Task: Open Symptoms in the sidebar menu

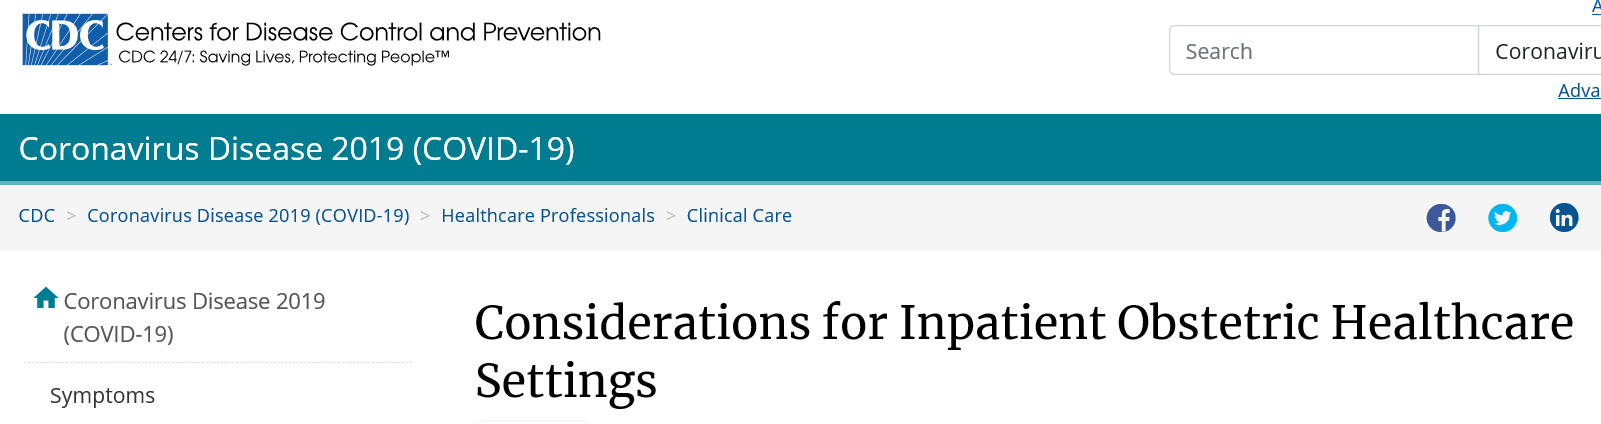Action: click(102, 395)
